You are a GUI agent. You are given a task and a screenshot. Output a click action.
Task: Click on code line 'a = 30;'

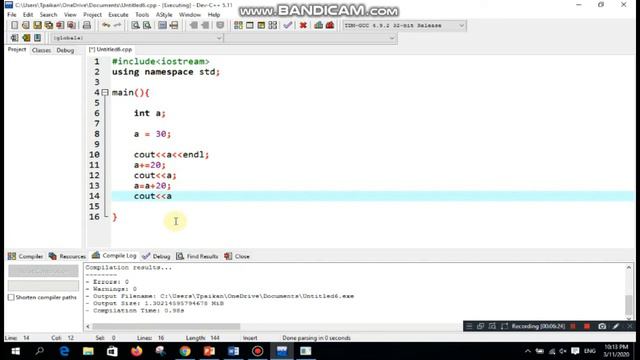pyautogui.click(x=152, y=134)
